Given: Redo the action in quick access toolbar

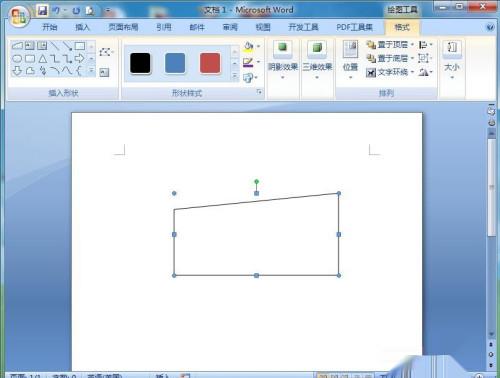Looking at the screenshot, I should click(76, 11).
